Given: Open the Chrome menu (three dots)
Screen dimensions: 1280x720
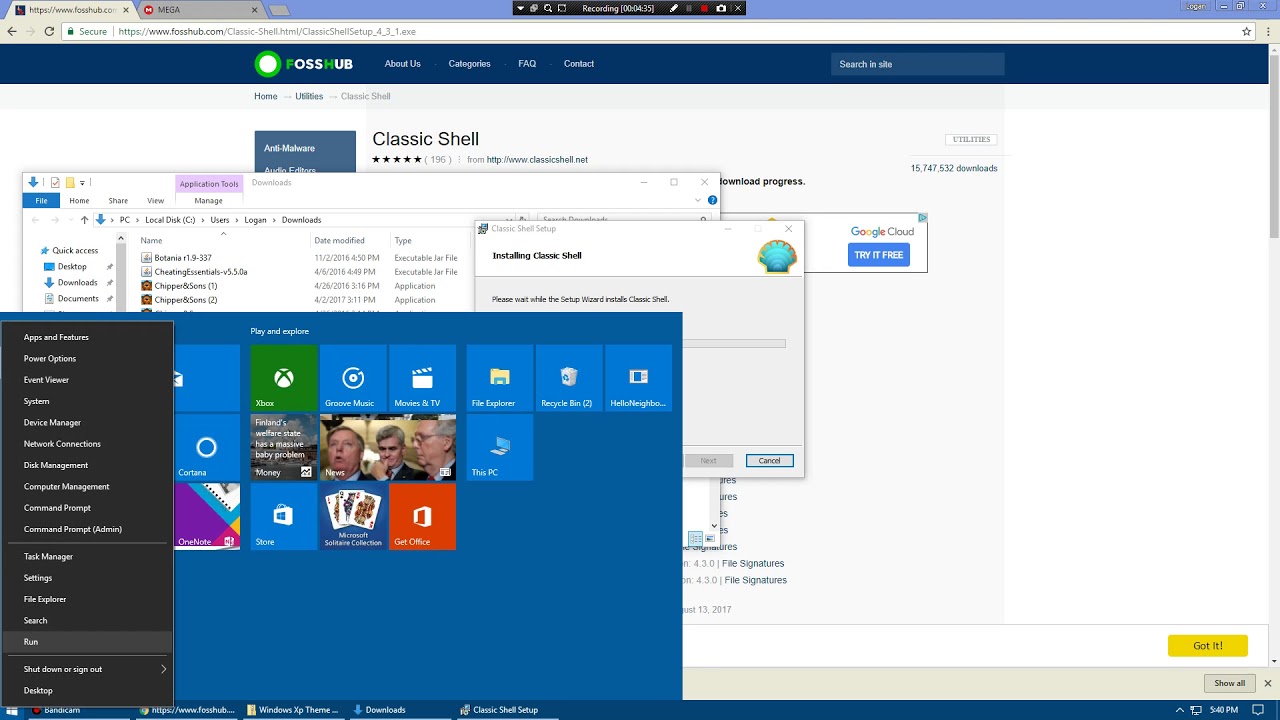Looking at the screenshot, I should click(x=1266, y=31).
